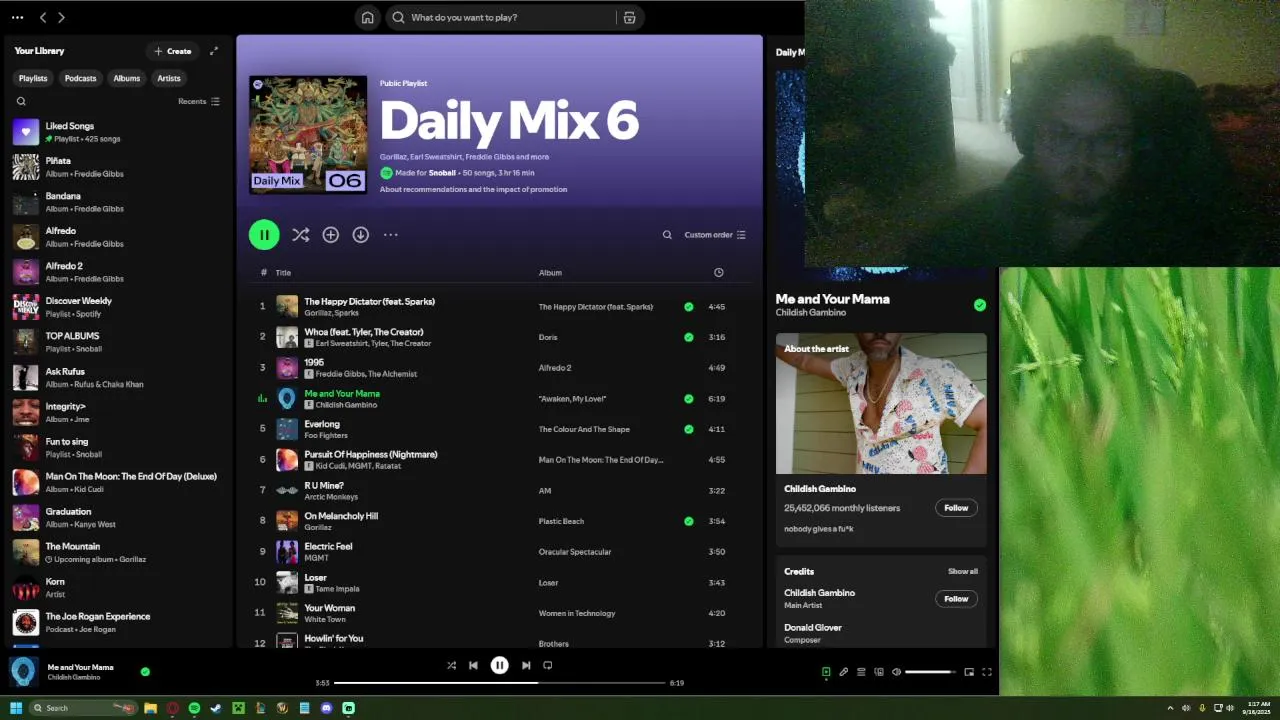Download the Daily Mix 6 playlist
This screenshot has width=1280, height=720.
coord(360,235)
